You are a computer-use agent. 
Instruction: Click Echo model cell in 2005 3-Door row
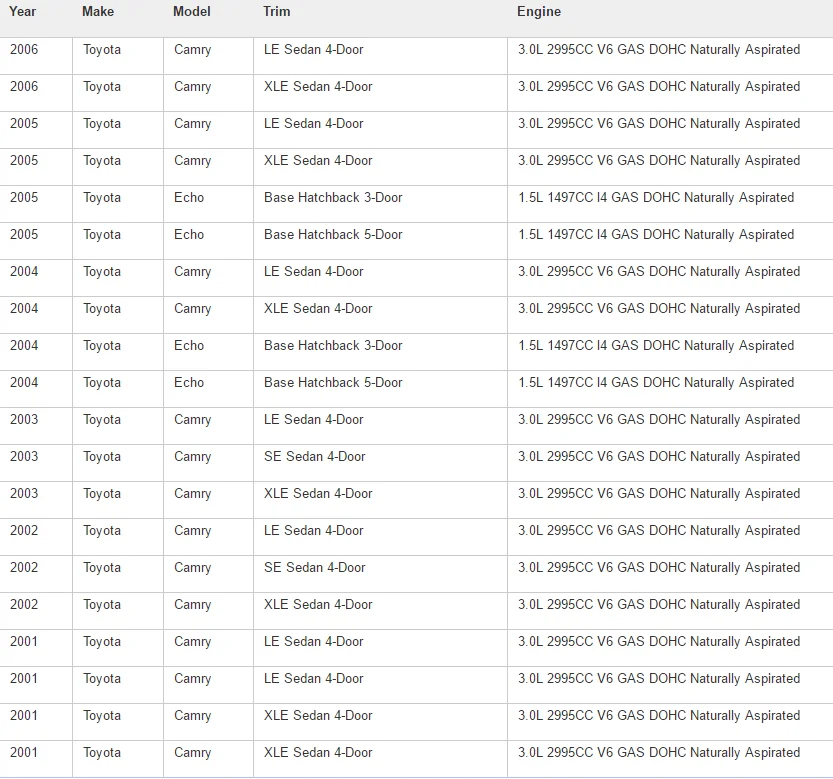(x=208, y=204)
